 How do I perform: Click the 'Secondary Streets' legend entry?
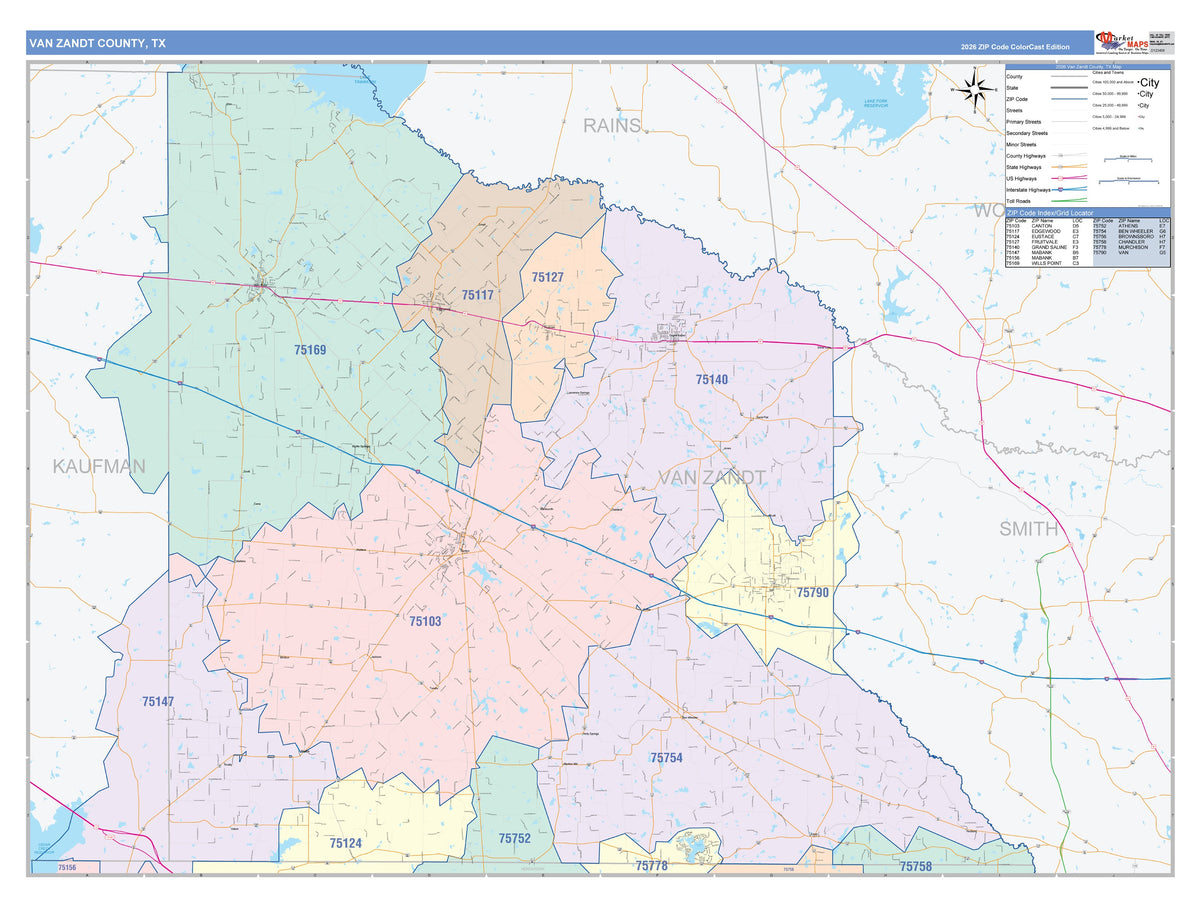coord(1027,133)
